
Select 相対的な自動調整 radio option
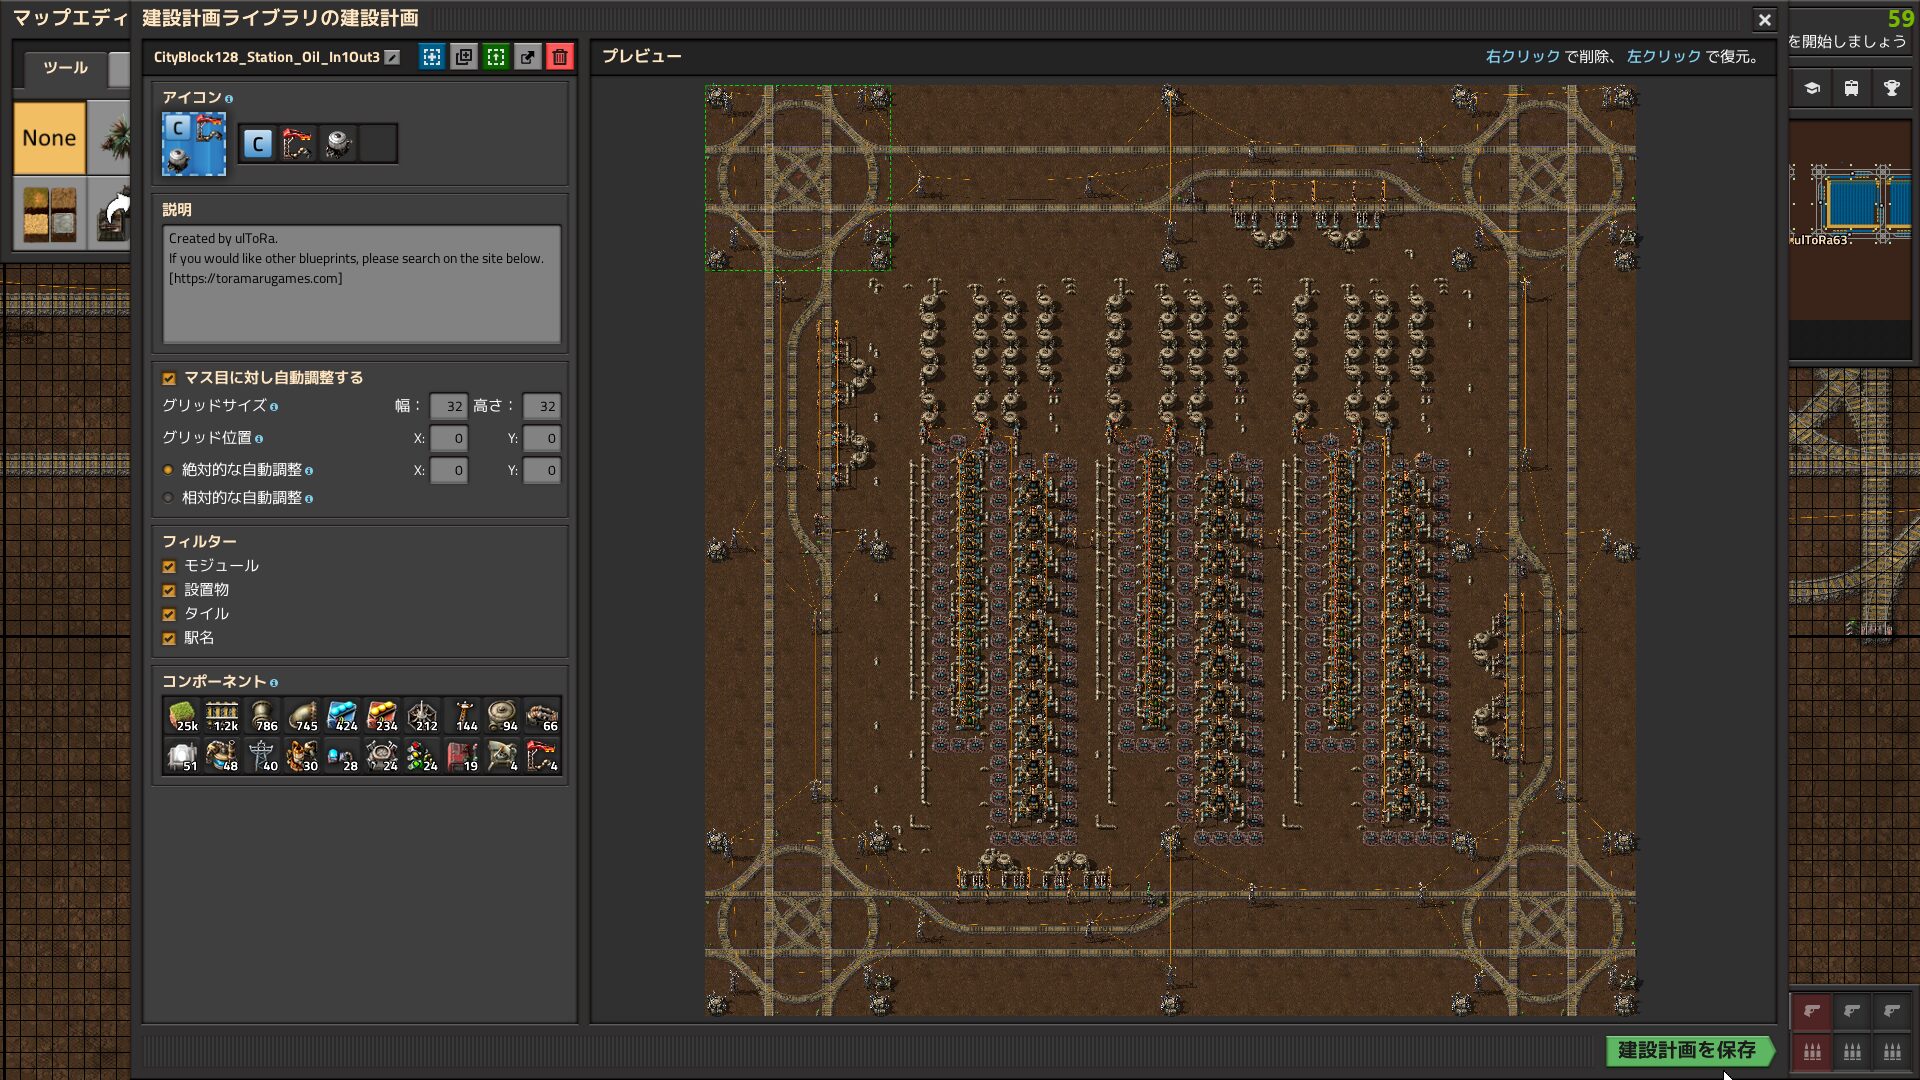(x=168, y=498)
